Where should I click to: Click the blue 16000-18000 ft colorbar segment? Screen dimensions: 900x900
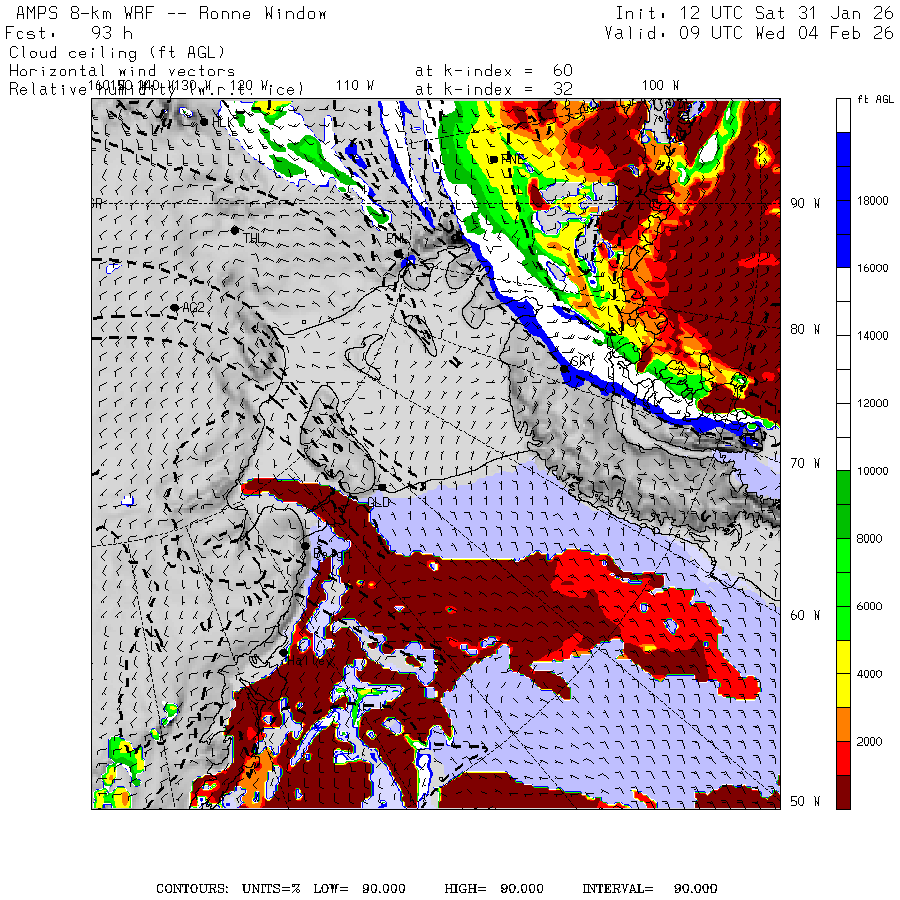[843, 234]
